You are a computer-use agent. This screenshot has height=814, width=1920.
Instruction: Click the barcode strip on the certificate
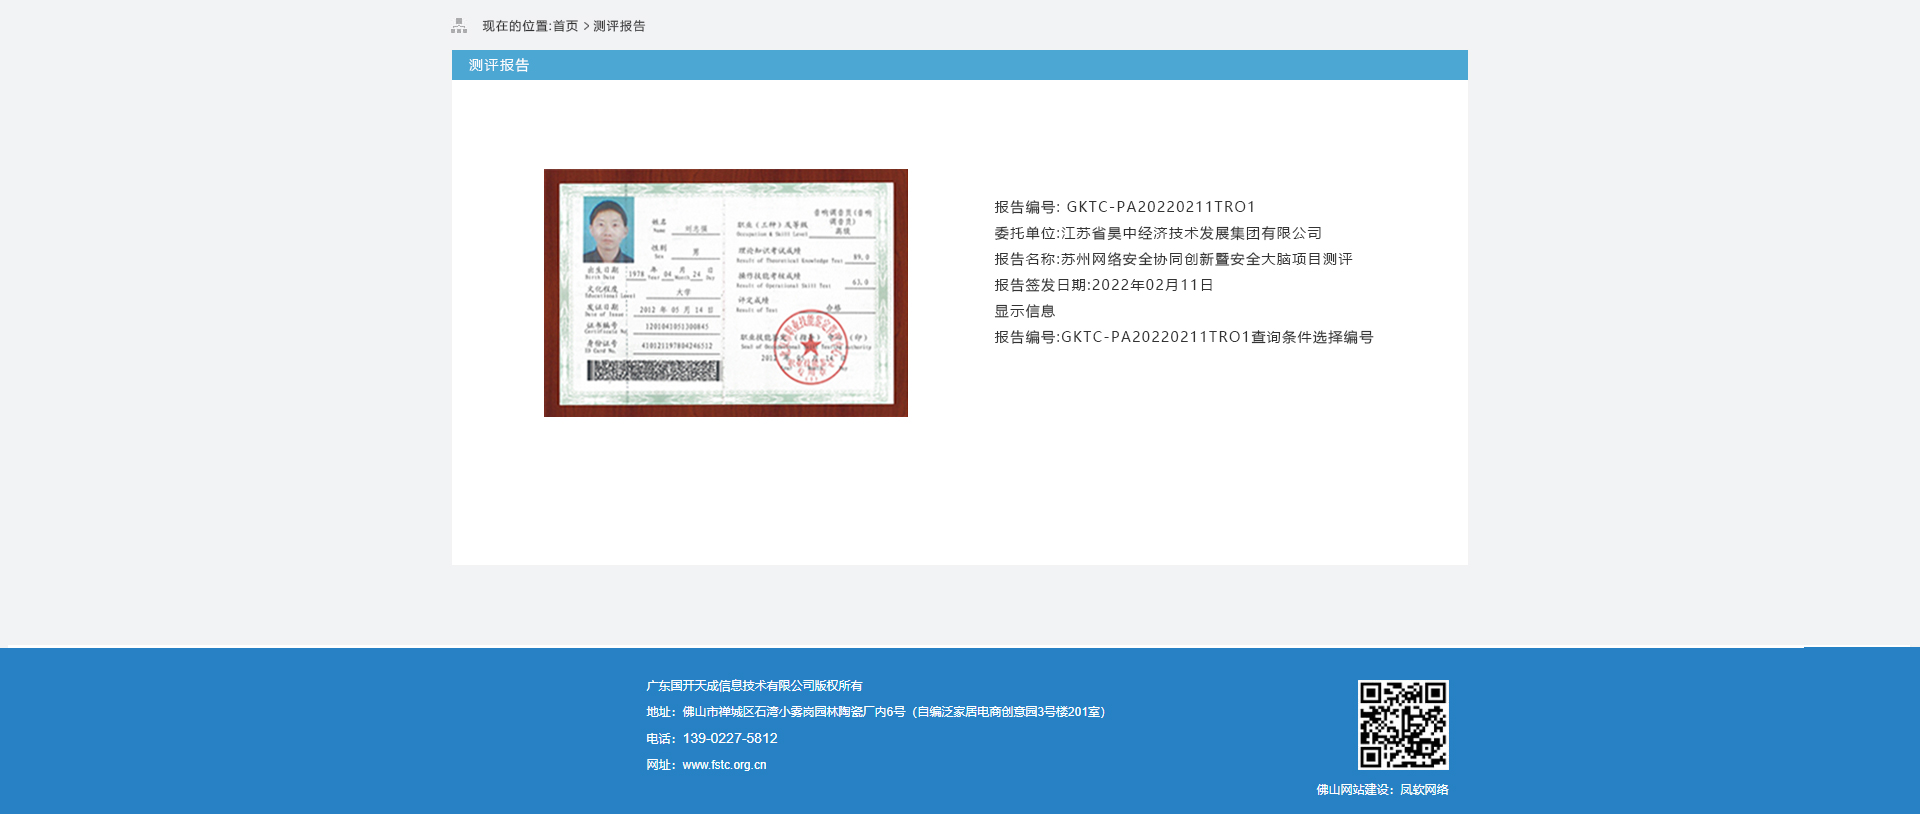[x=653, y=371]
